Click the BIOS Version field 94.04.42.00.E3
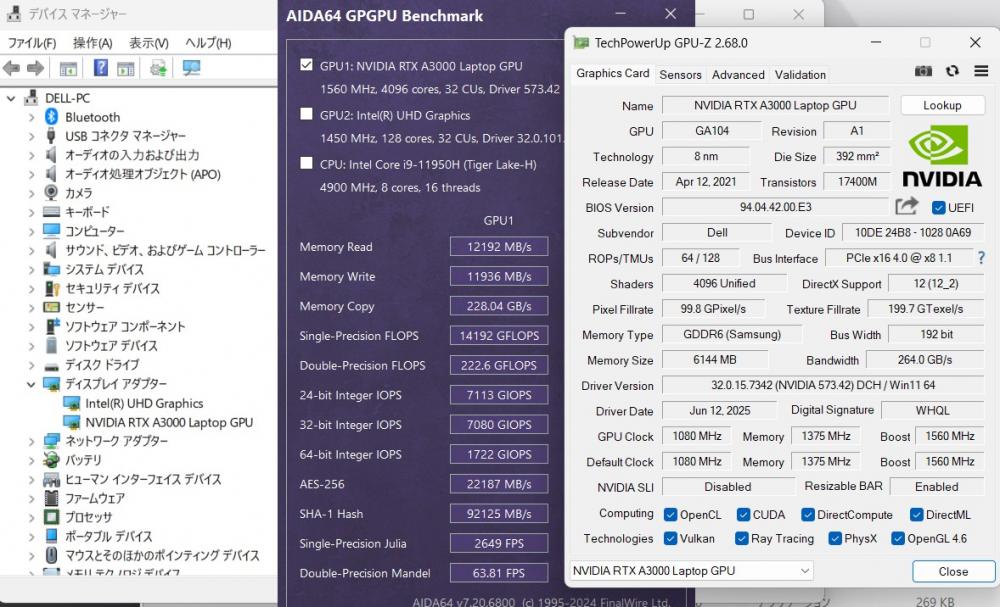The width and height of the screenshot is (1000, 607). point(775,207)
